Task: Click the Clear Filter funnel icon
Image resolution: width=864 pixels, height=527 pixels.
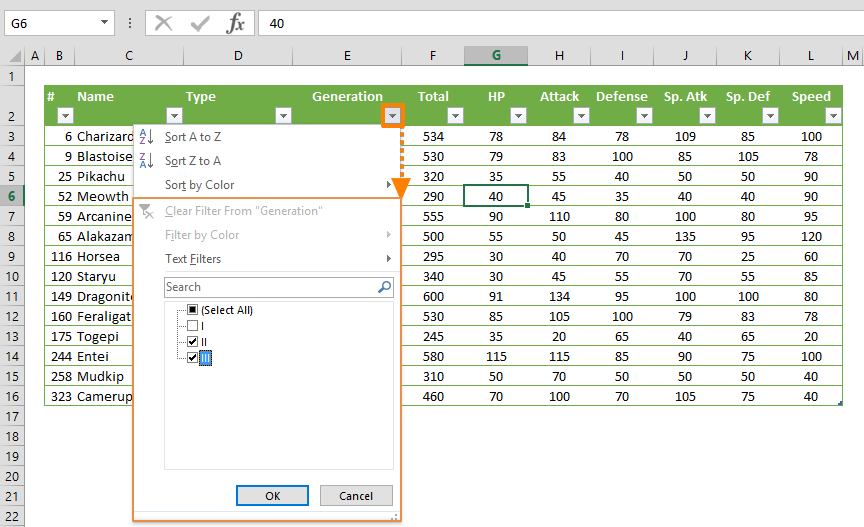Action: click(147, 211)
